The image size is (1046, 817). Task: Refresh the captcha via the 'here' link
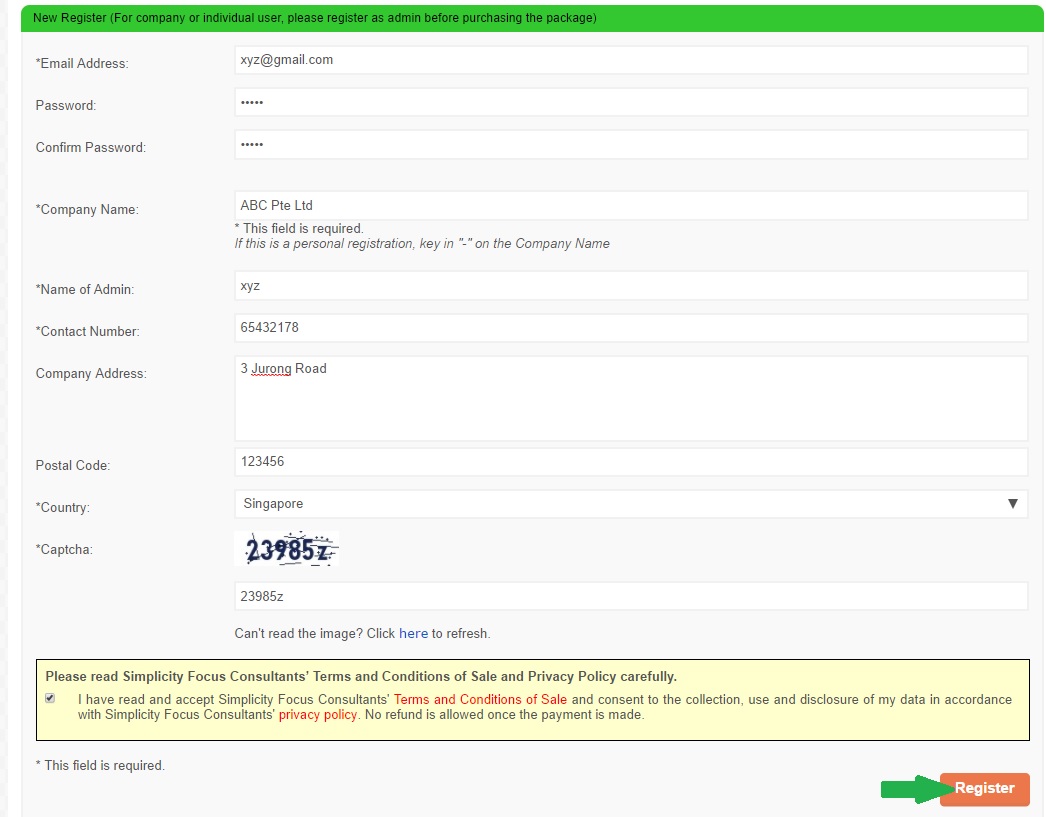[413, 634]
